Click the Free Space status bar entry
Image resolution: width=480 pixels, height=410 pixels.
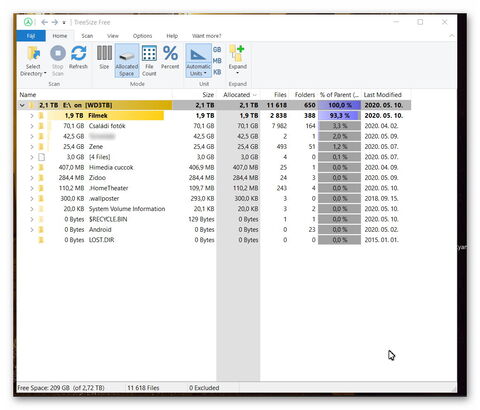[61, 388]
